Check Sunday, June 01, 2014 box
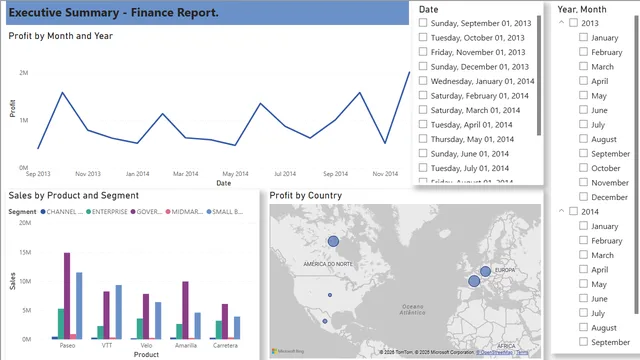 (423, 153)
